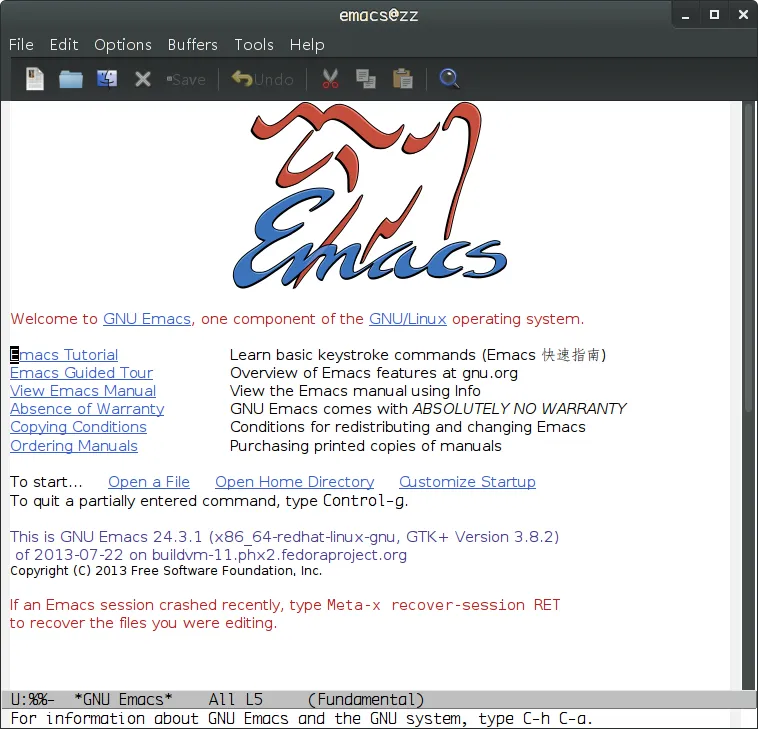
Task: Click the New File toolbar icon
Action: [x=35, y=79]
